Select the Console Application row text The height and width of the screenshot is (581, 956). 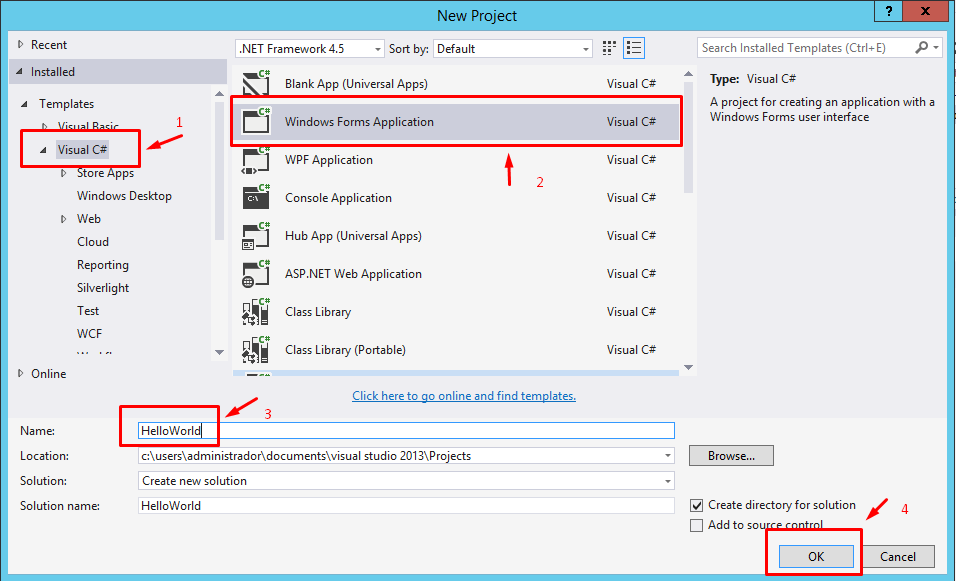tap(338, 198)
